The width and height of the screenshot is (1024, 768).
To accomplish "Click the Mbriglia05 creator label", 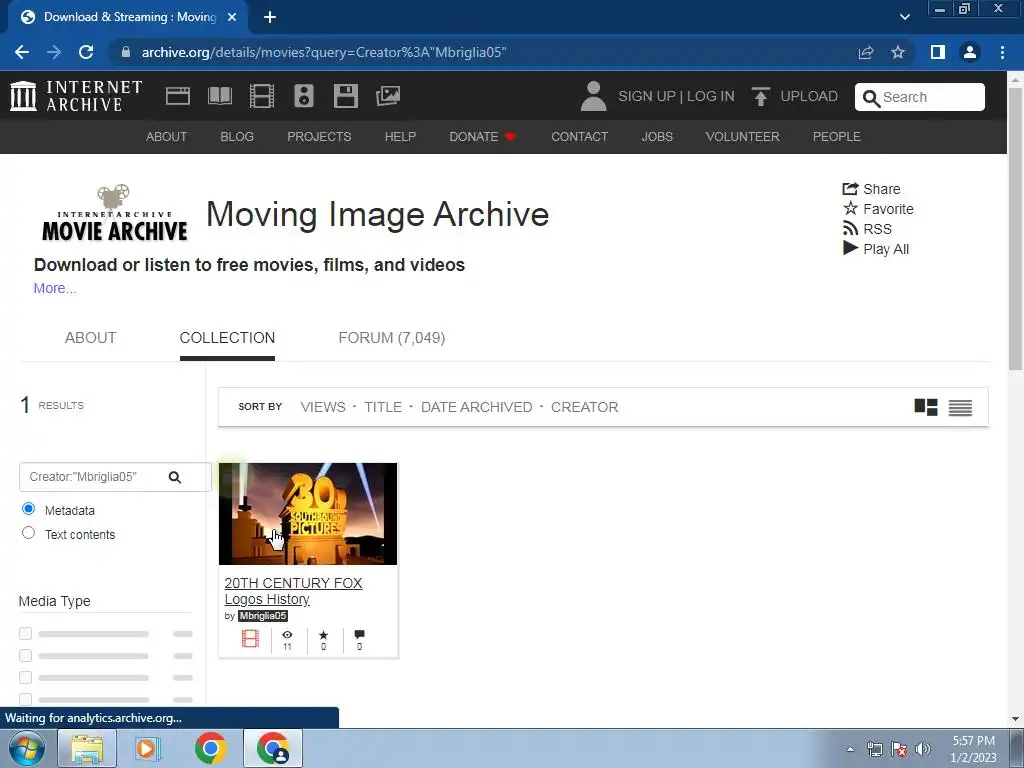I will (x=263, y=616).
